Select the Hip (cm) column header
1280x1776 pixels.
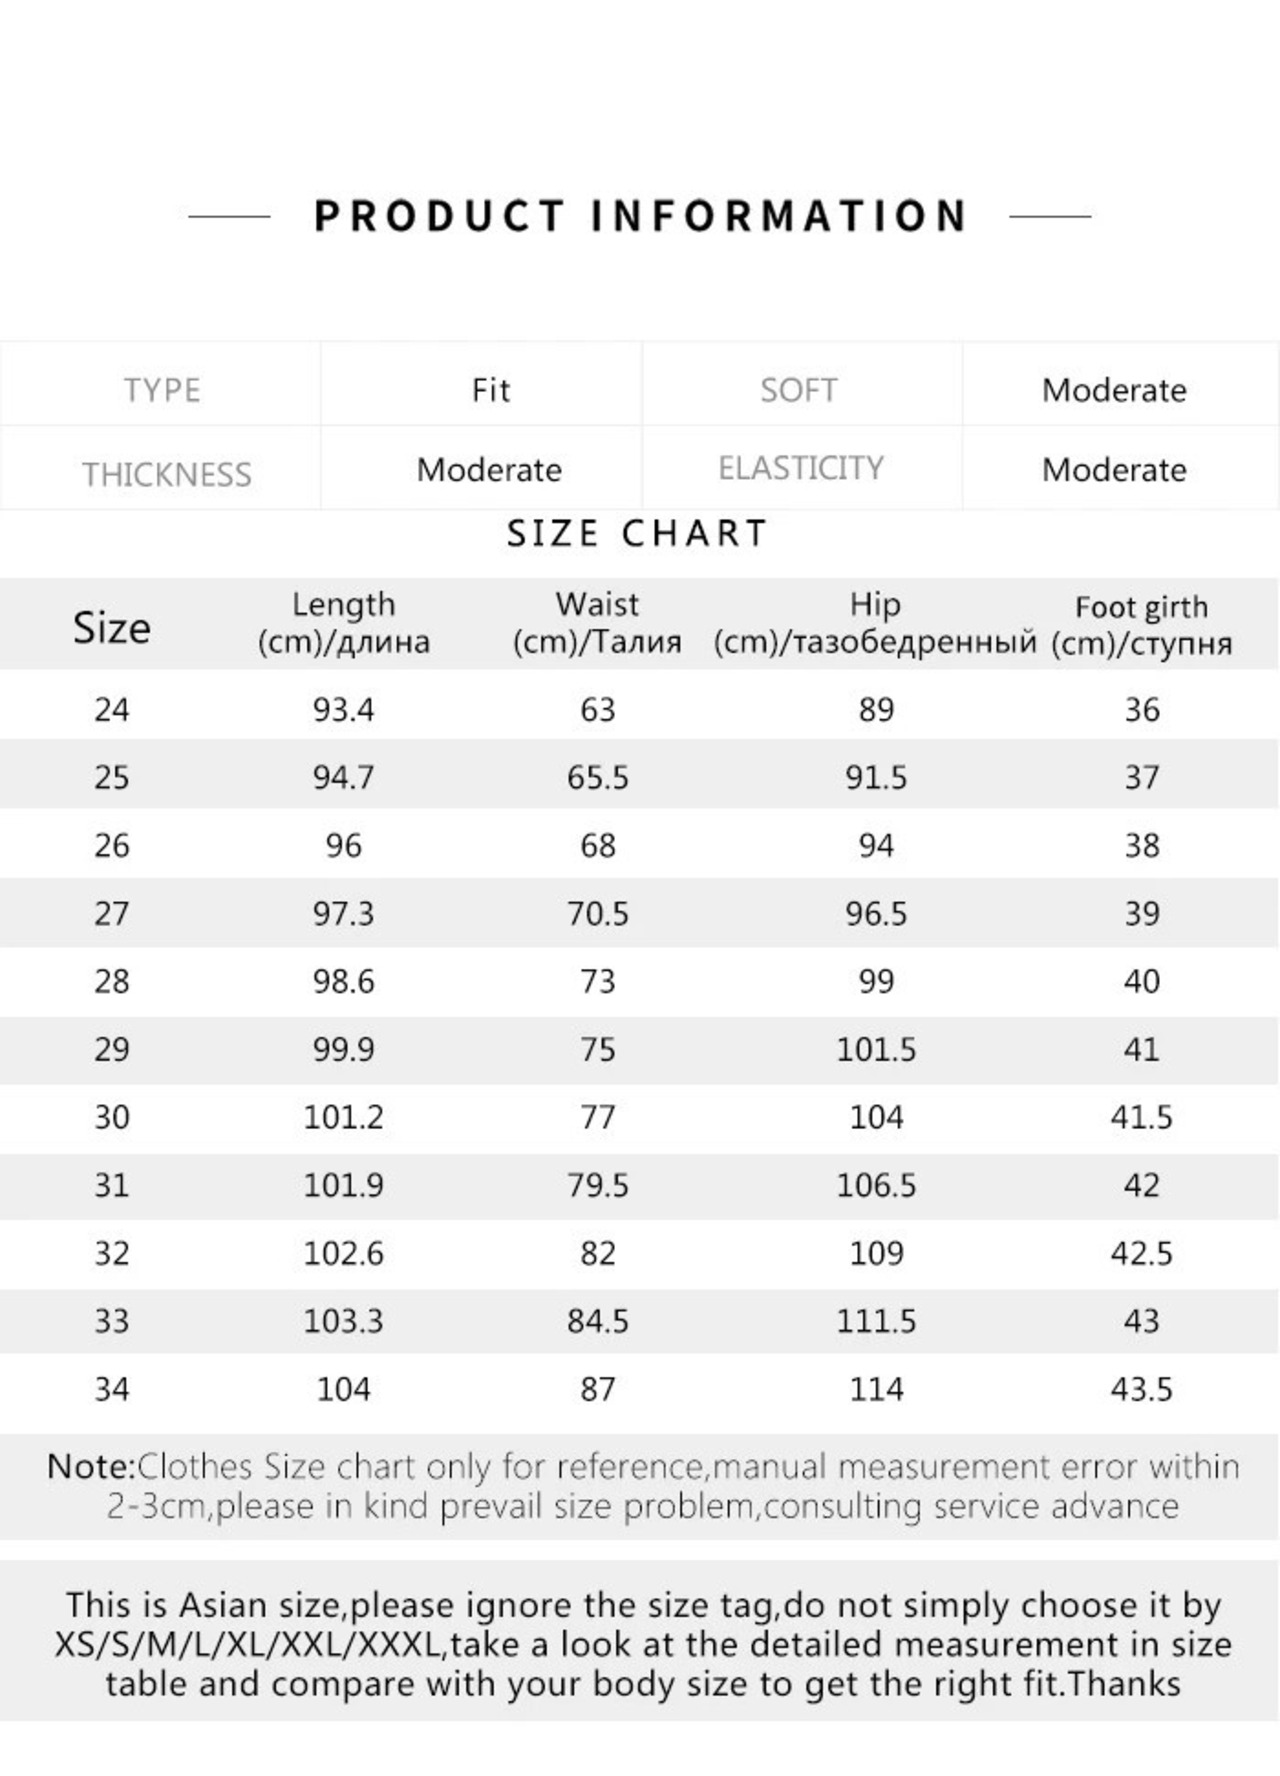875,623
